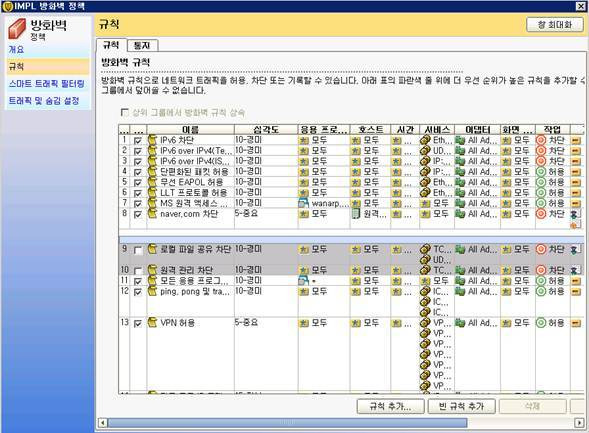589x433 pixels.
Task: Open 트래픽 및 숨김 설정 in the sidebar
Action: point(44,101)
